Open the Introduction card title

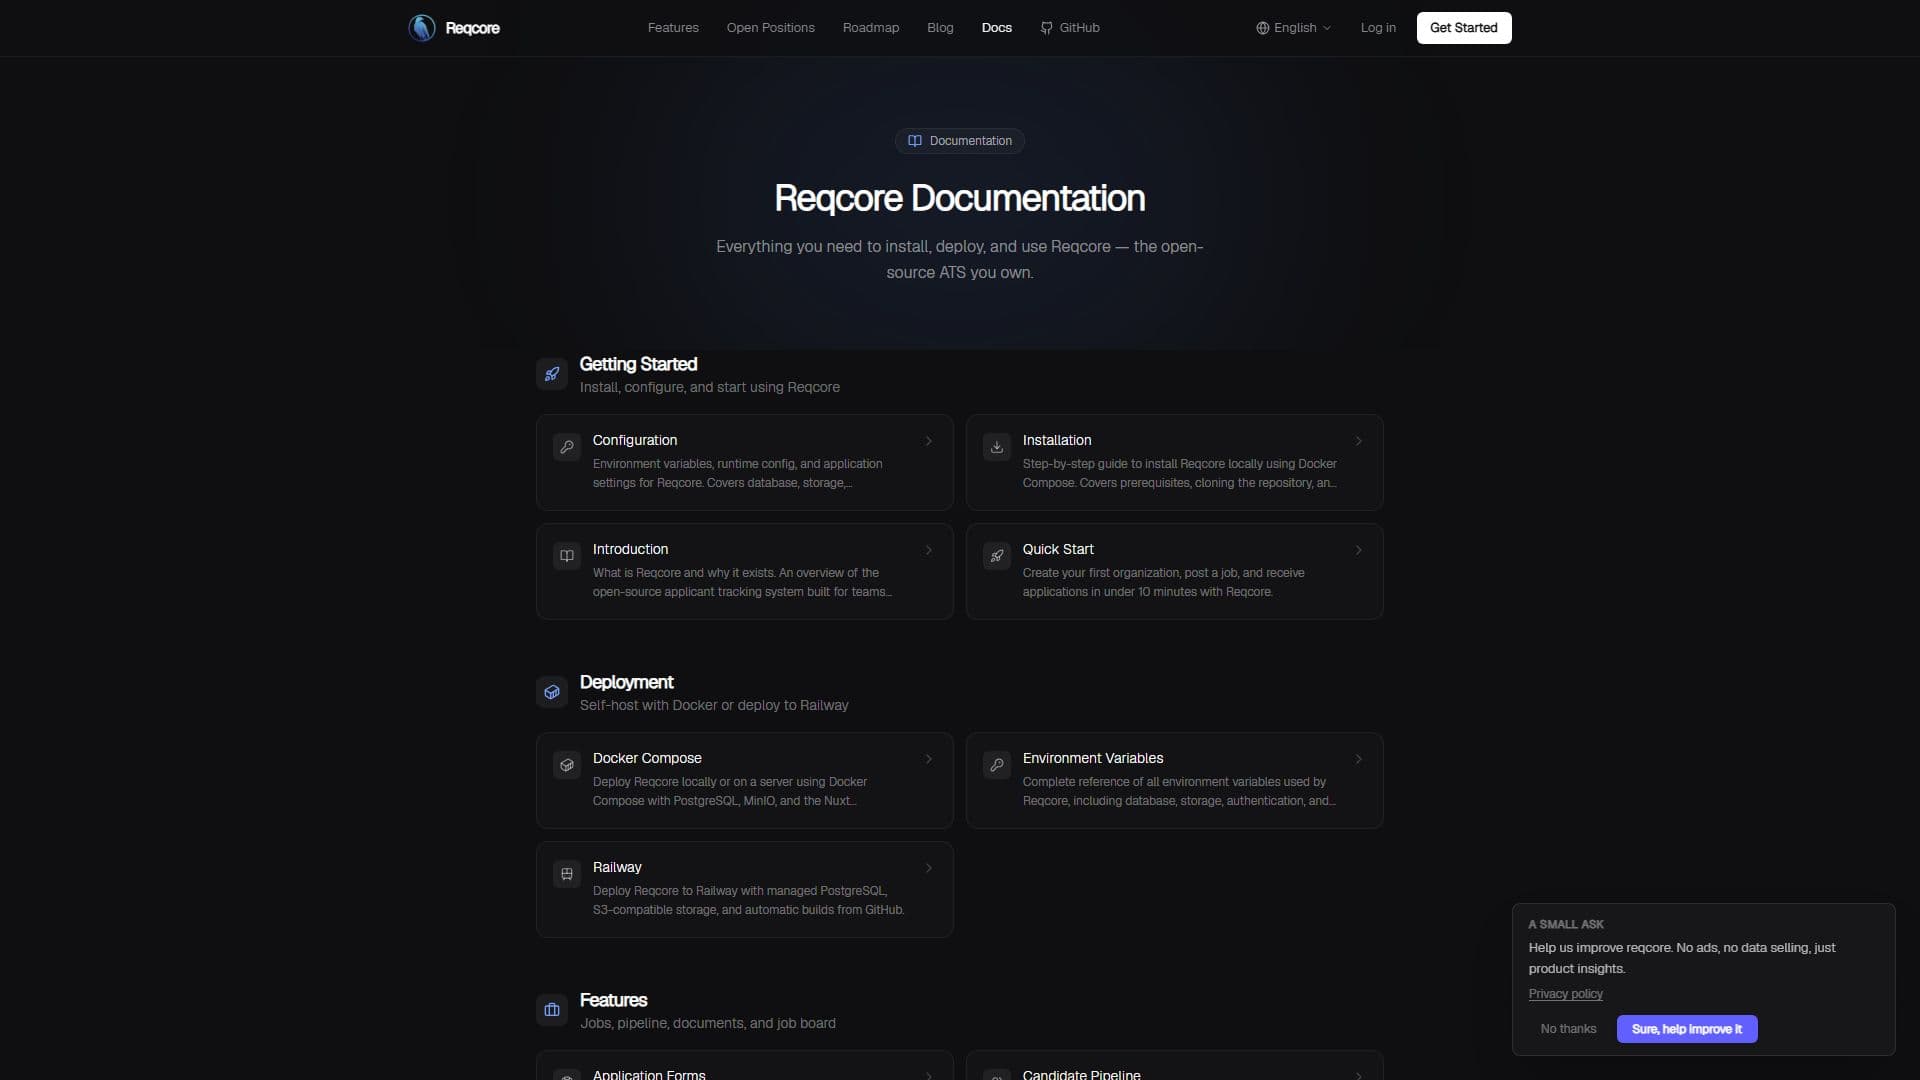click(630, 550)
